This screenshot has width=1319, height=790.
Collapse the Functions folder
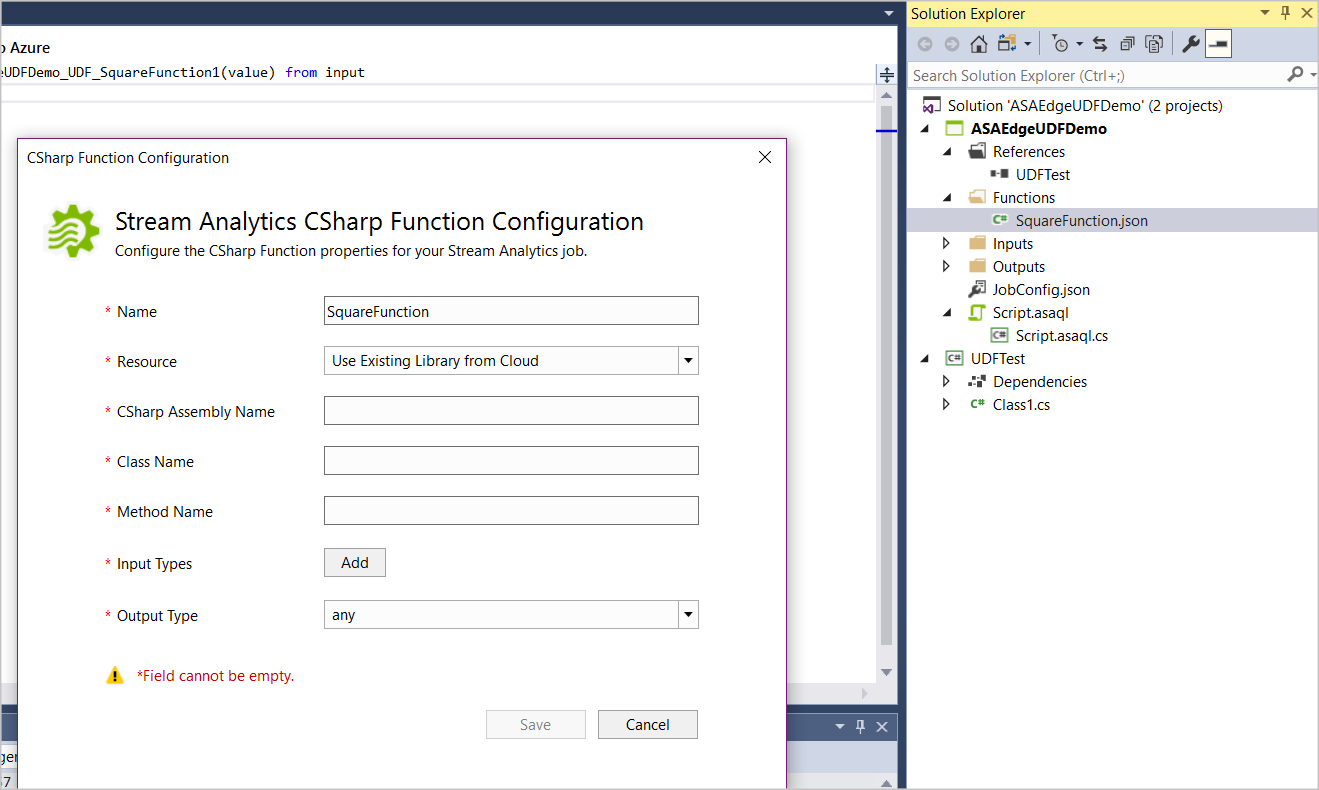tap(946, 197)
